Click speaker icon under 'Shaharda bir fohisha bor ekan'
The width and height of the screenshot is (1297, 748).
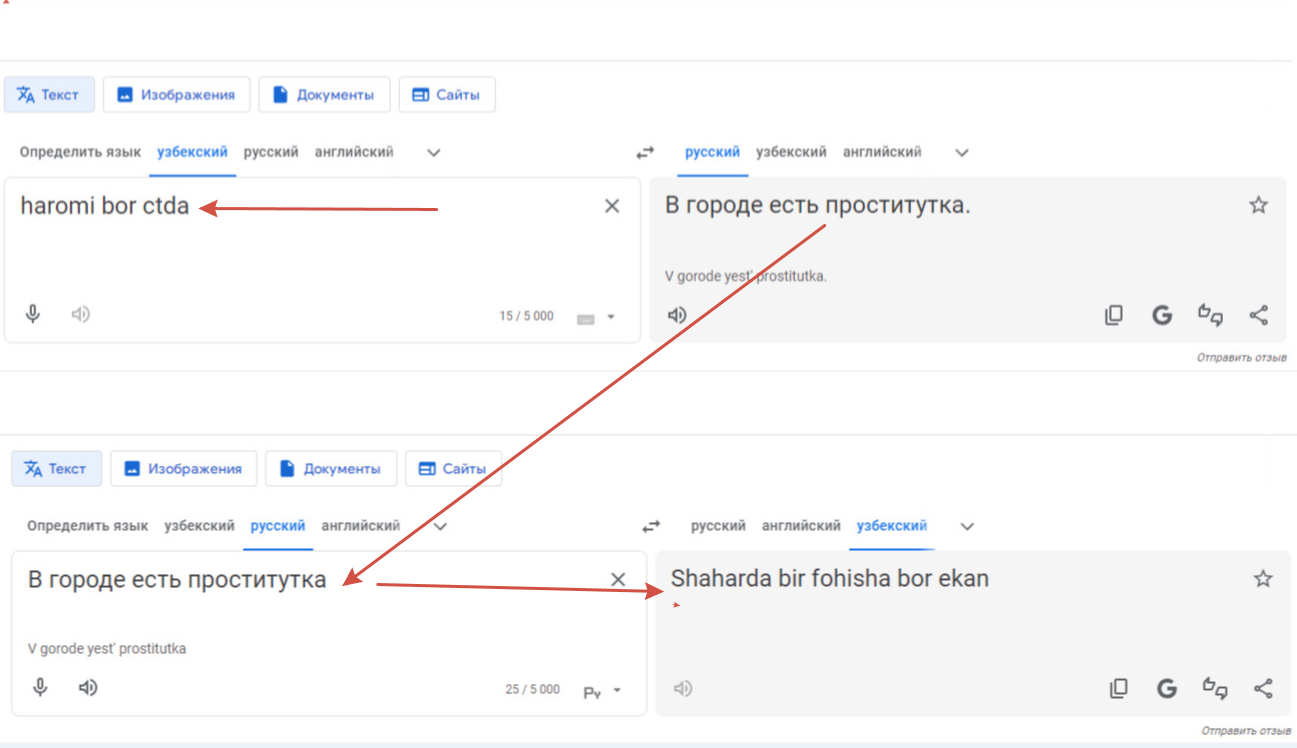point(683,688)
